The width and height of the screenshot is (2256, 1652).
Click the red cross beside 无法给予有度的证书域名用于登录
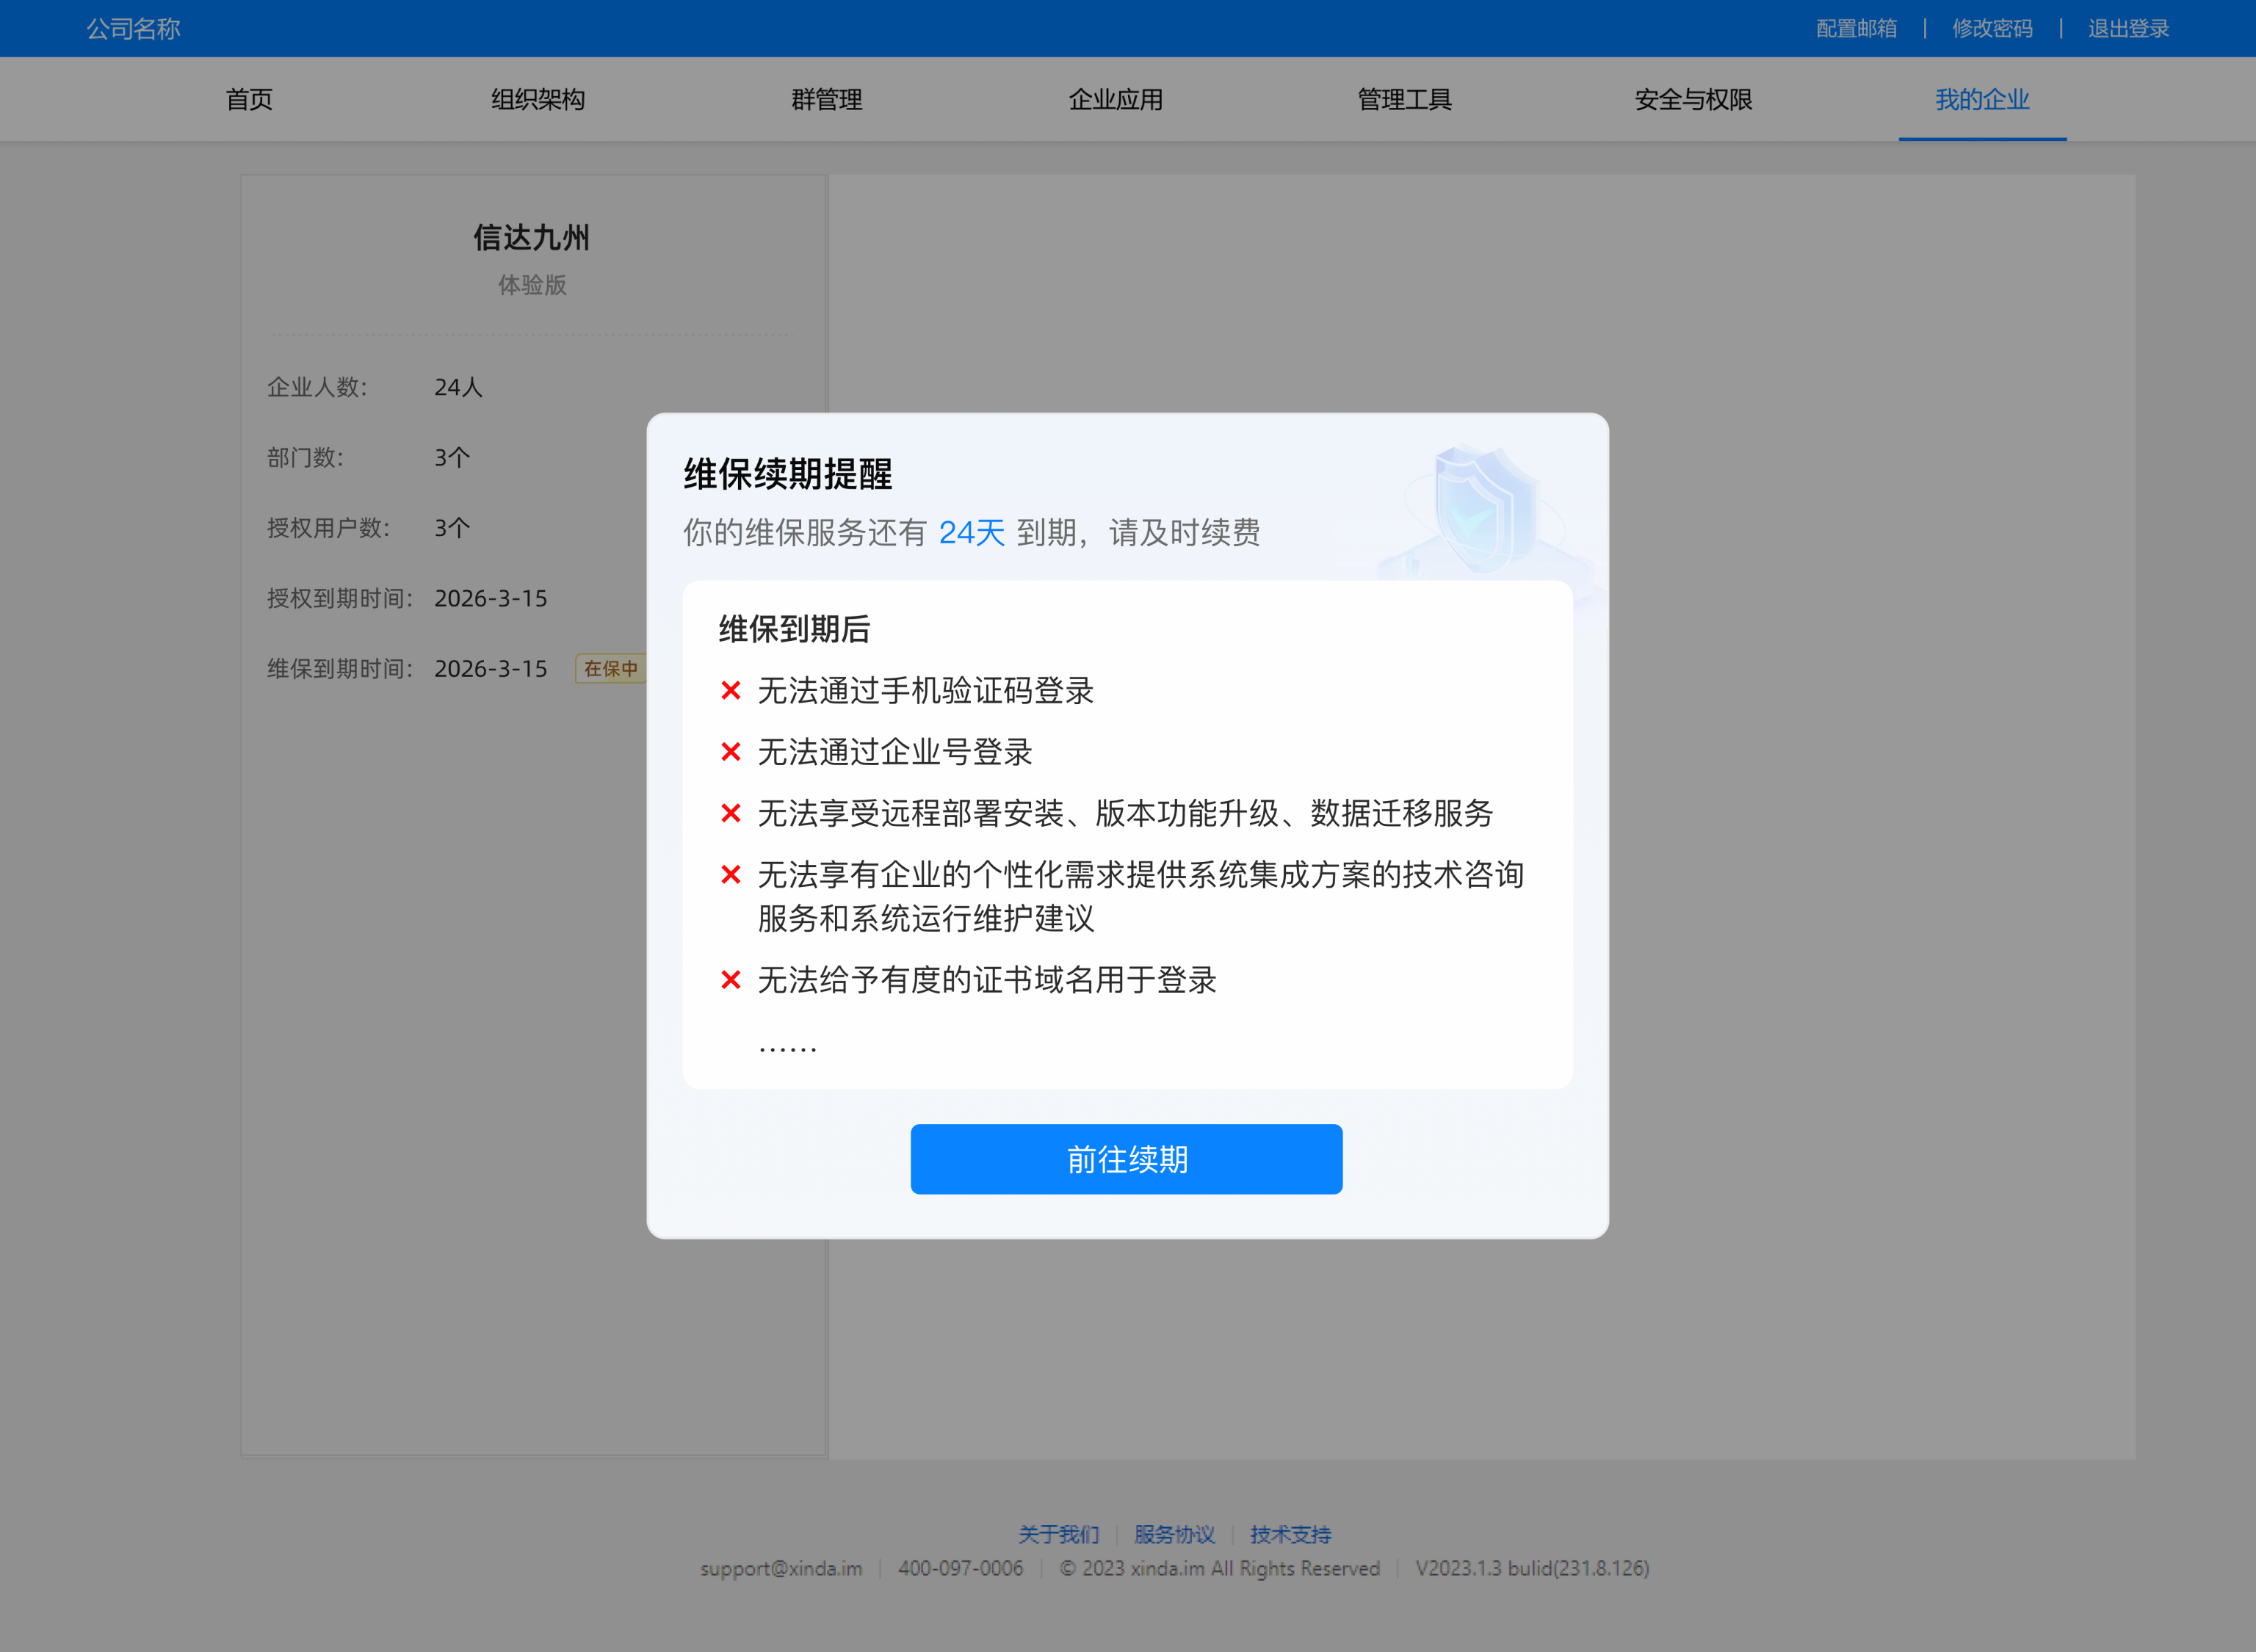click(x=731, y=980)
